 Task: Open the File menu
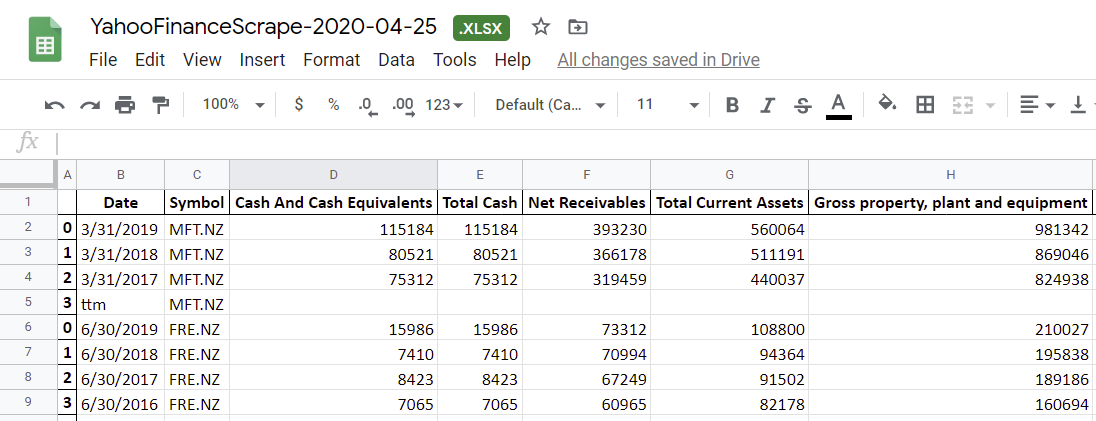click(103, 60)
